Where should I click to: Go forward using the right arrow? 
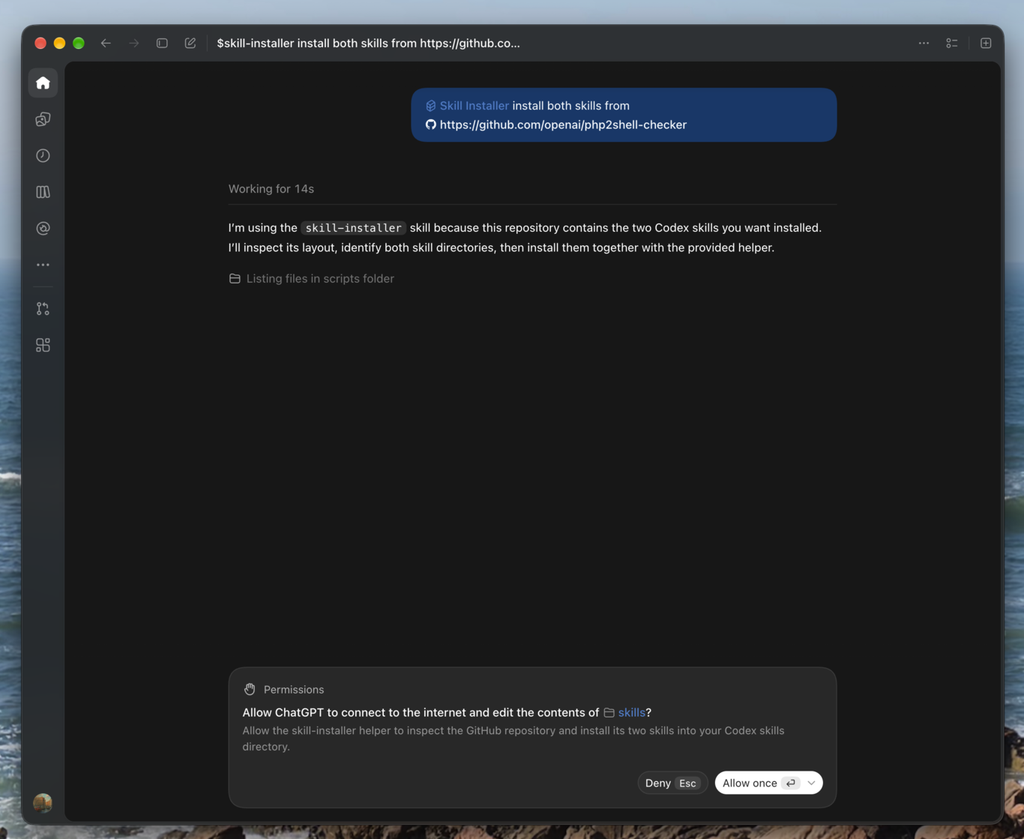(134, 43)
